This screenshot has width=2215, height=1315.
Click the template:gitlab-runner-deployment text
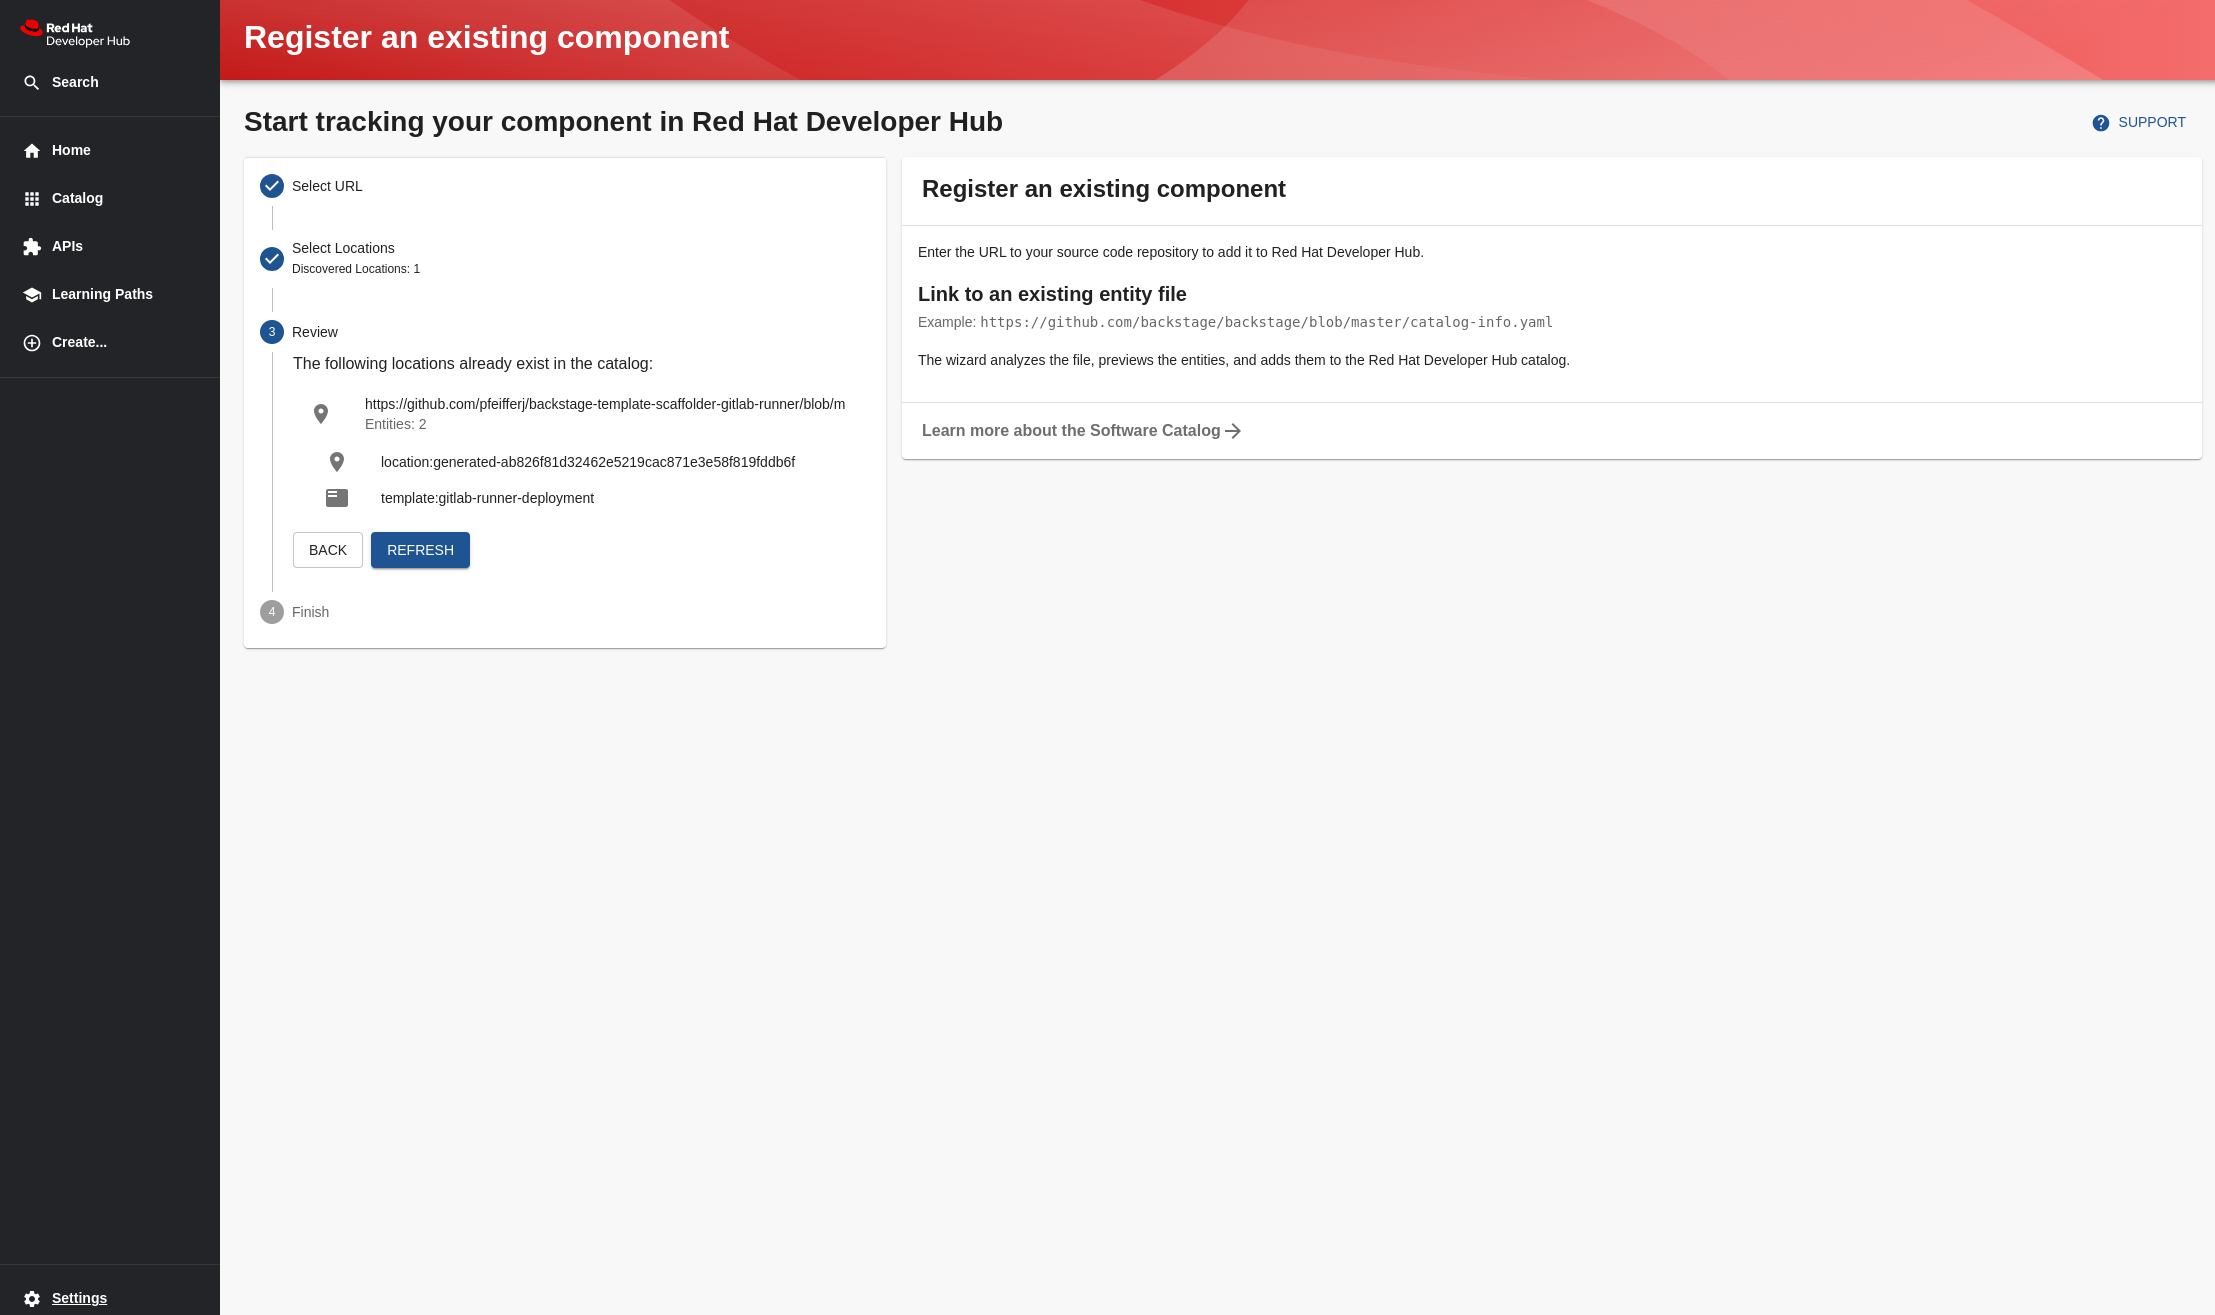point(487,498)
